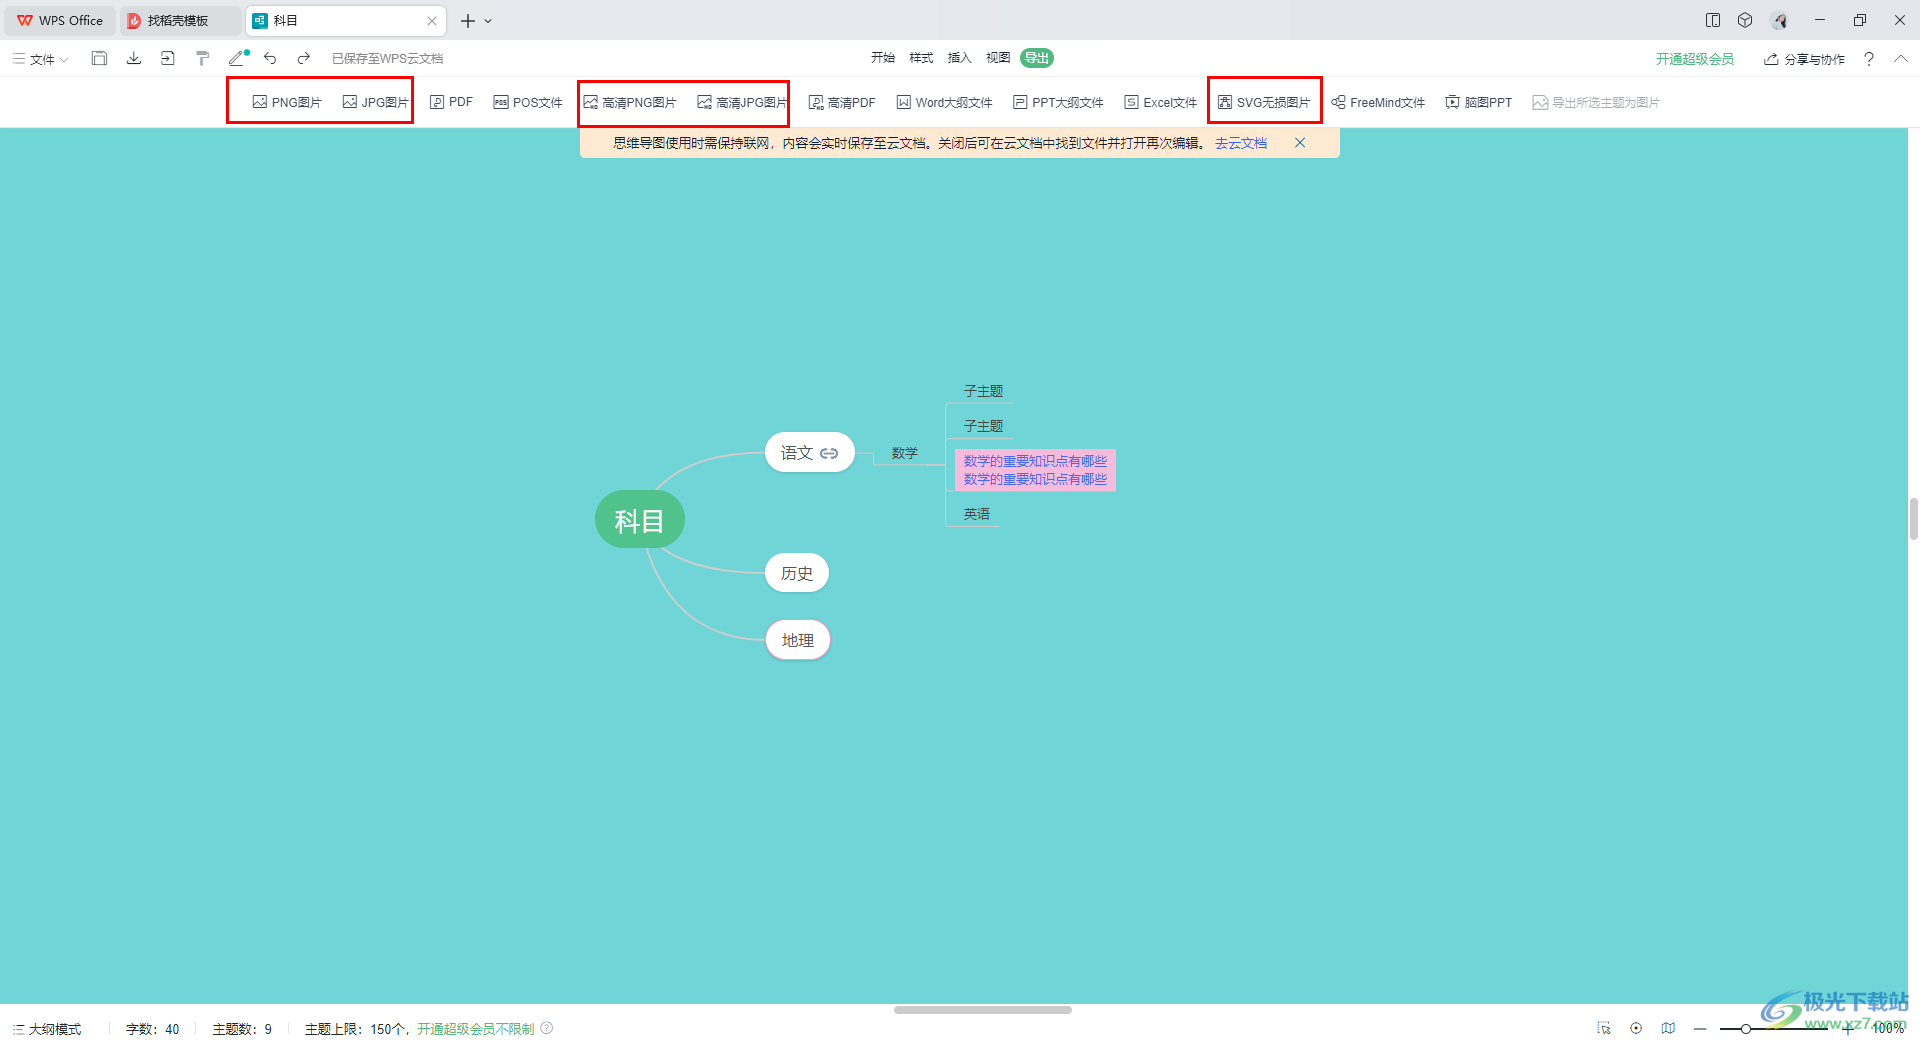Toggle the minimap navigator icon

[1668, 1028]
